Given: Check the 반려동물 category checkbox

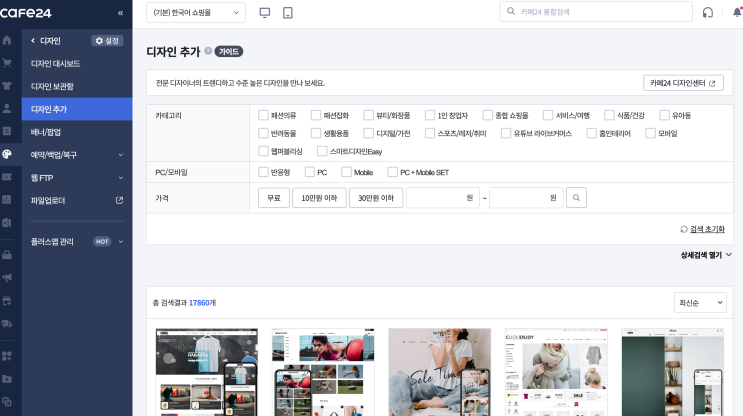Looking at the screenshot, I should pos(263,133).
